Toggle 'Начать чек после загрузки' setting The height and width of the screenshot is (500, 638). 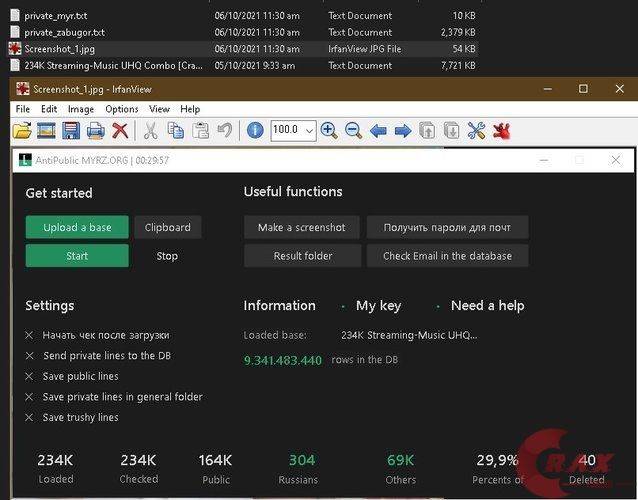[29, 335]
